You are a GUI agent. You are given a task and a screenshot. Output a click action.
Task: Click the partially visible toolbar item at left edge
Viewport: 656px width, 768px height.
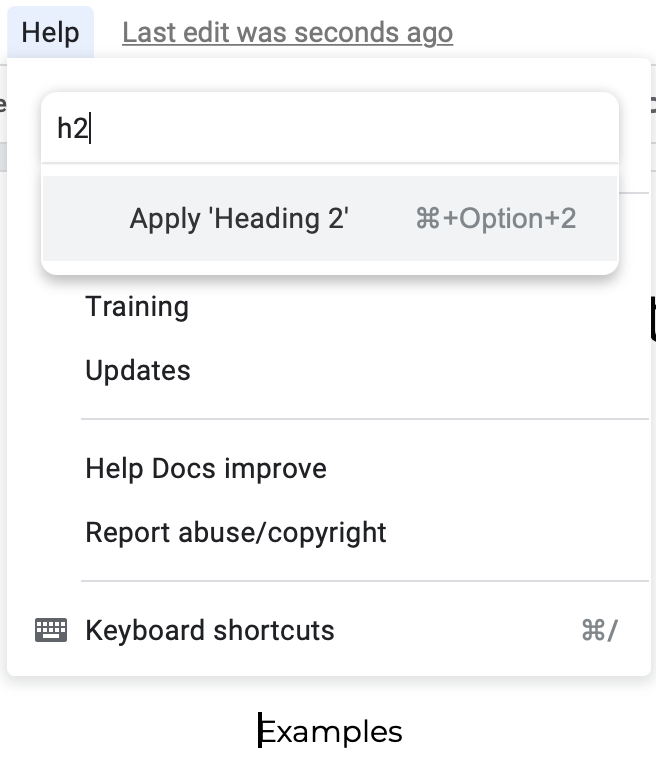2,104
